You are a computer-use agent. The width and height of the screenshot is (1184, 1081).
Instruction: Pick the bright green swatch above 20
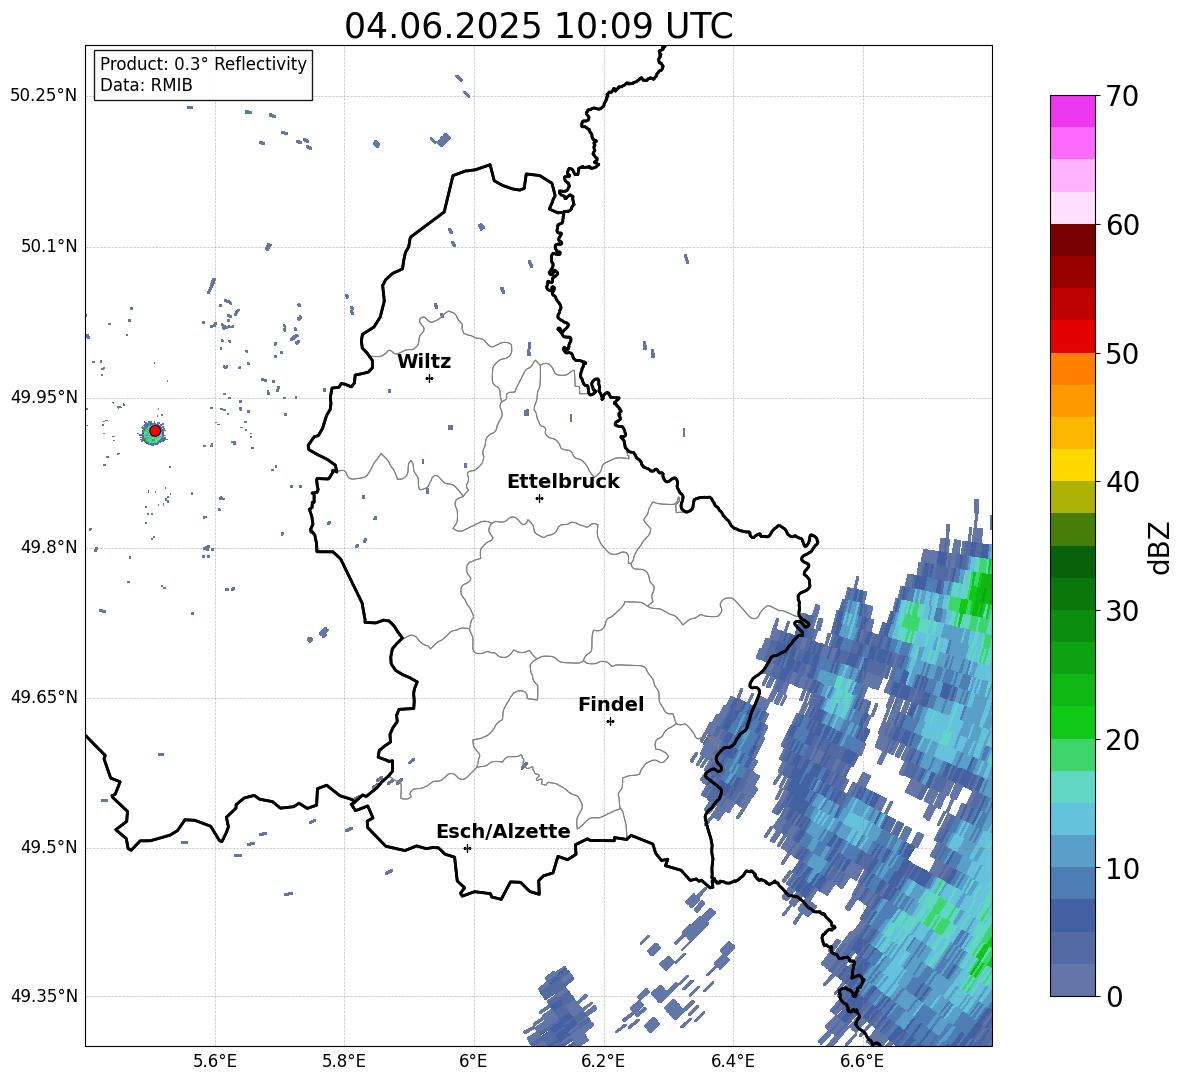[x=1073, y=722]
